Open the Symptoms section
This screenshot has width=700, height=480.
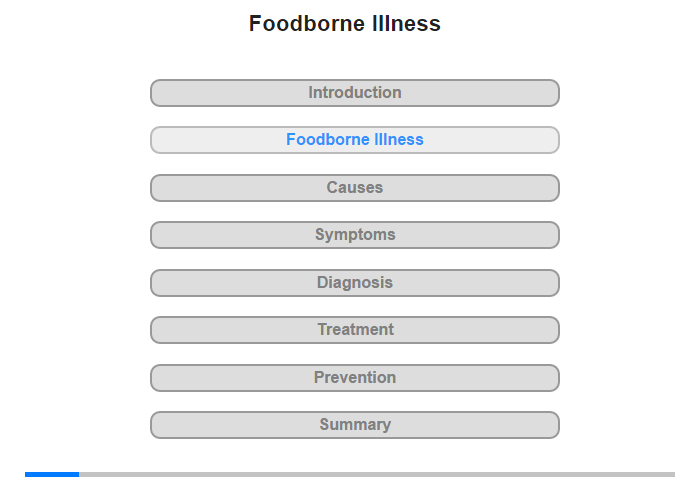354,235
